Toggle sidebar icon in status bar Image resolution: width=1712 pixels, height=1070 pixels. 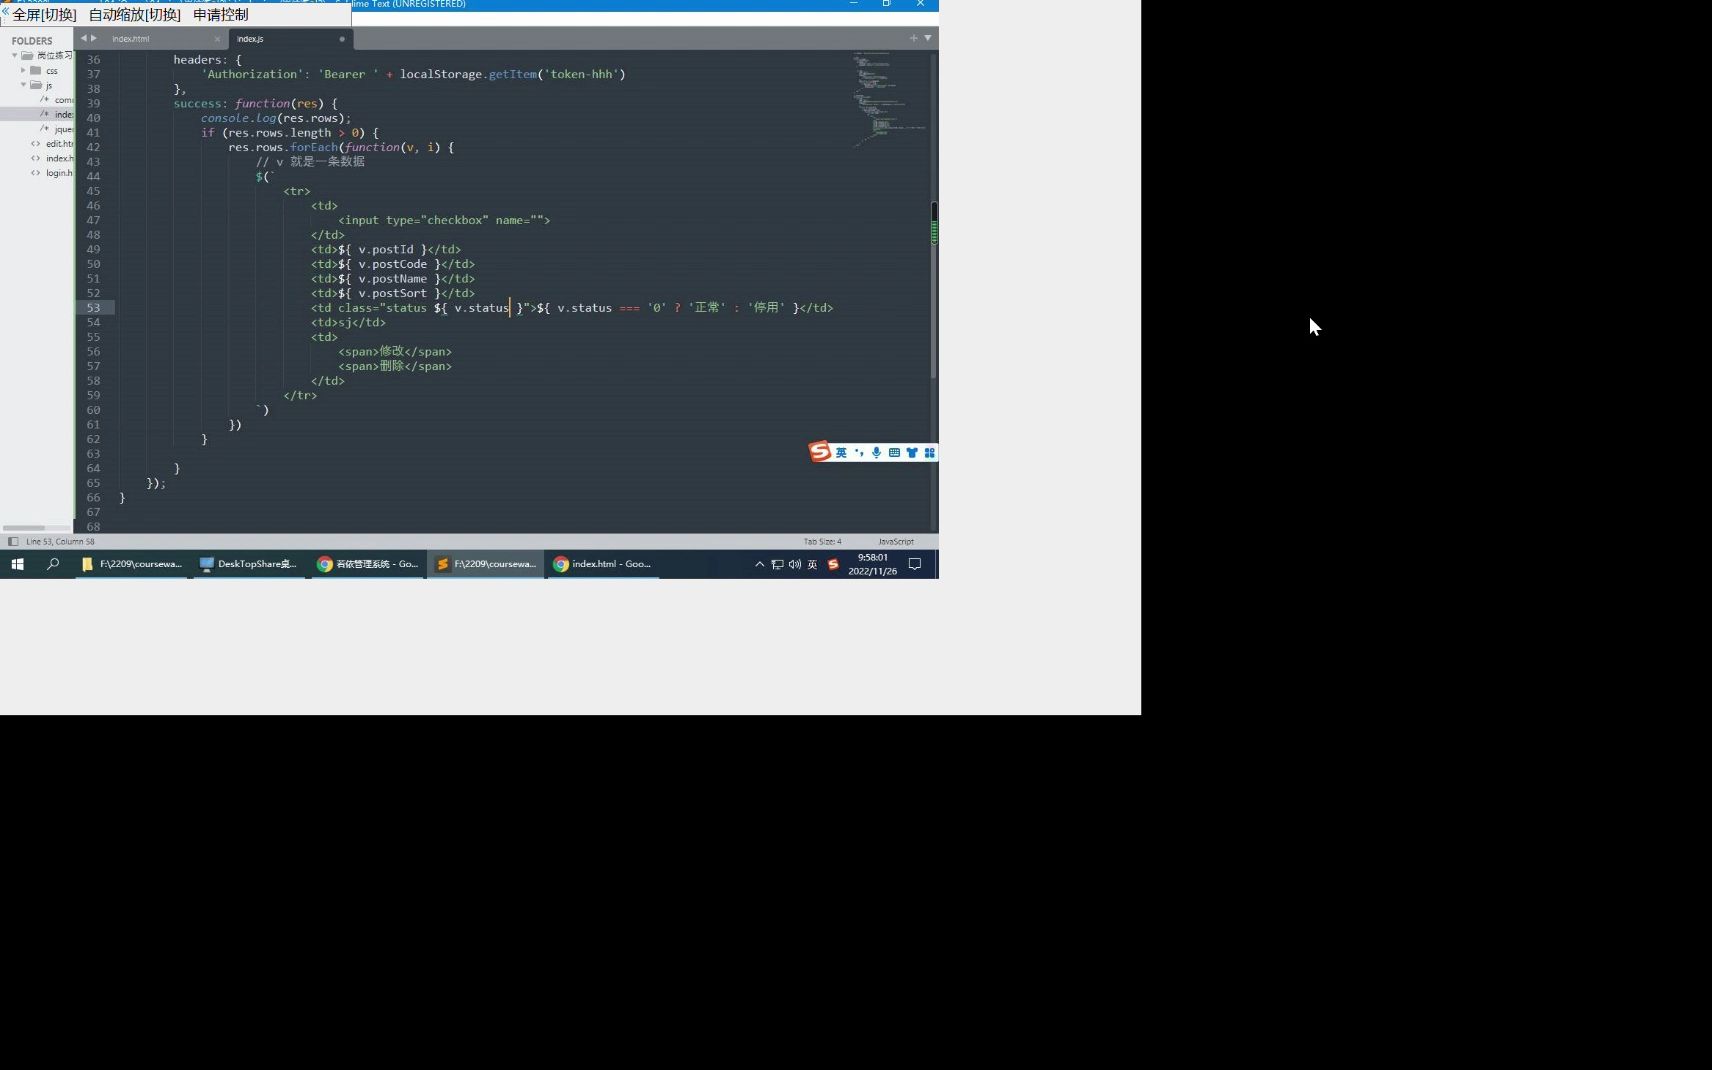(x=13, y=541)
